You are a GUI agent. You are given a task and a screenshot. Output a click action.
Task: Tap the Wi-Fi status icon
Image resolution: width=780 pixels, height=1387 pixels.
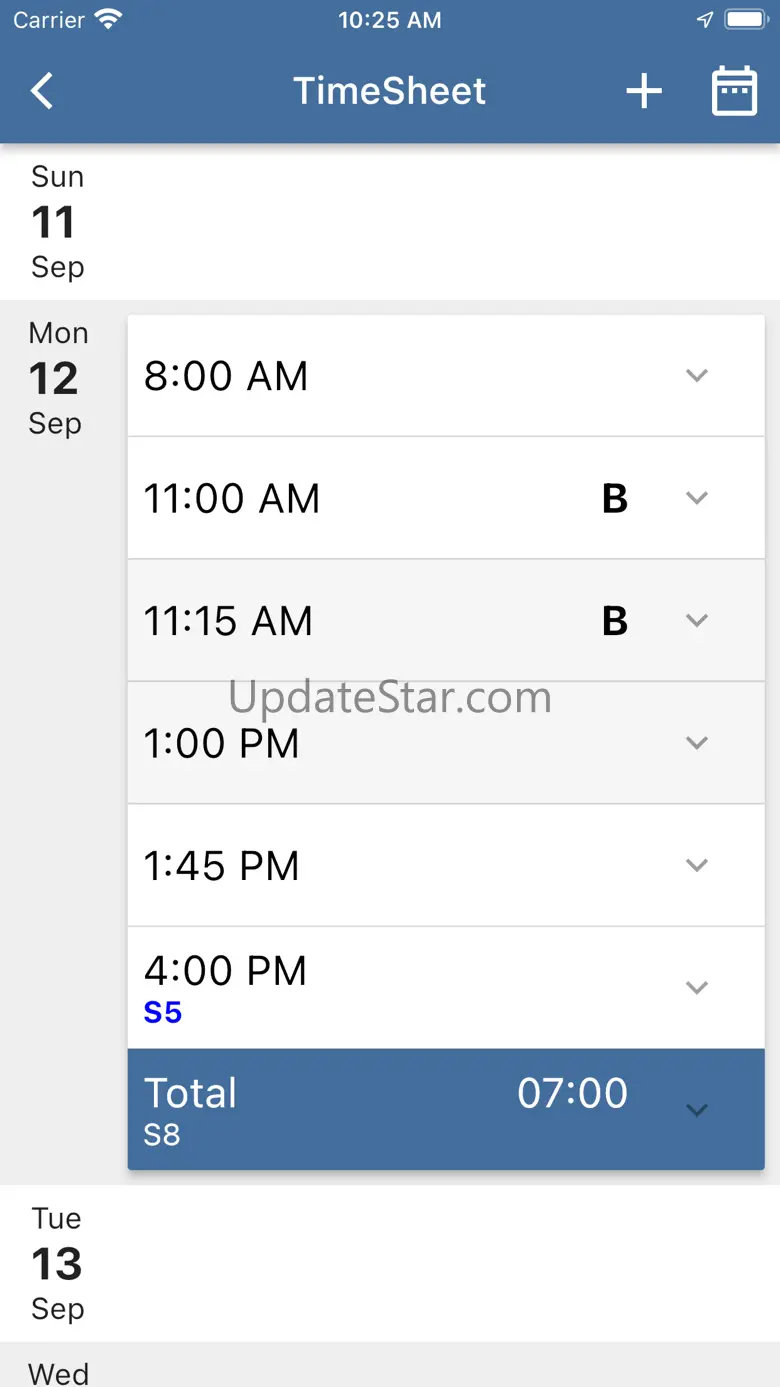pos(107,19)
